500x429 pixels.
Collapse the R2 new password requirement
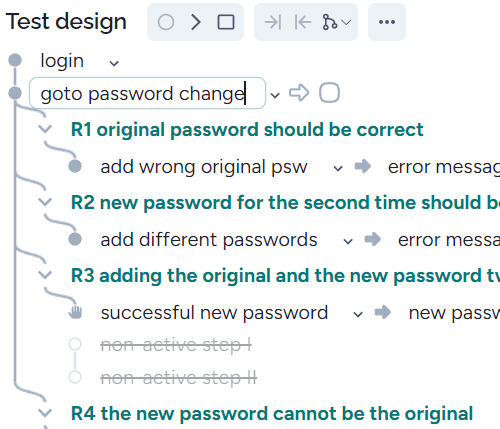click(x=45, y=201)
